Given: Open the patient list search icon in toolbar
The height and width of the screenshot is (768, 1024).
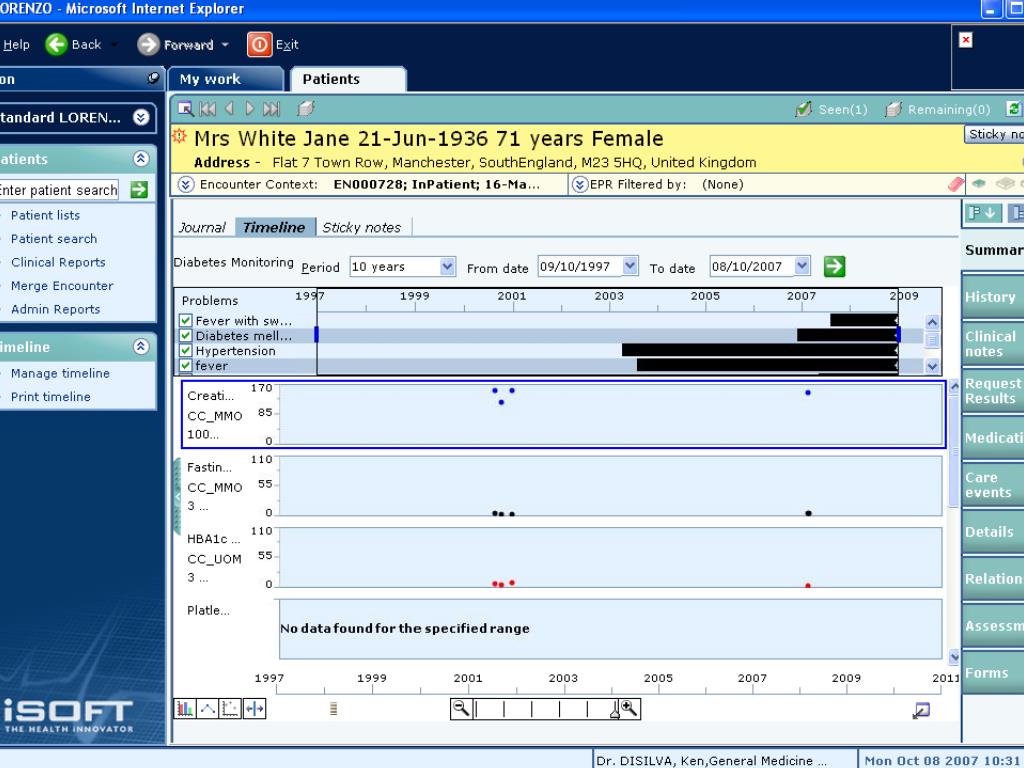Looking at the screenshot, I should coord(185,109).
